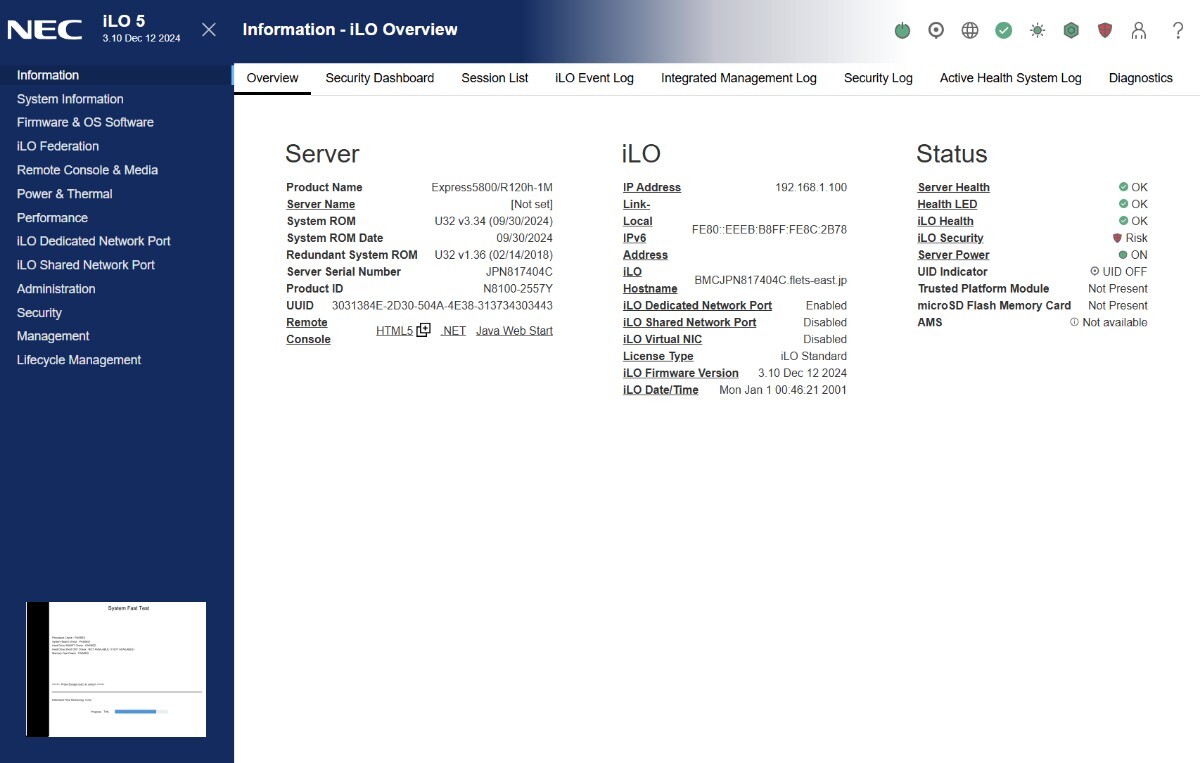This screenshot has width=1200, height=763.
Task: Click the iLO Dedicated Network Port link in overview
Action: point(697,305)
